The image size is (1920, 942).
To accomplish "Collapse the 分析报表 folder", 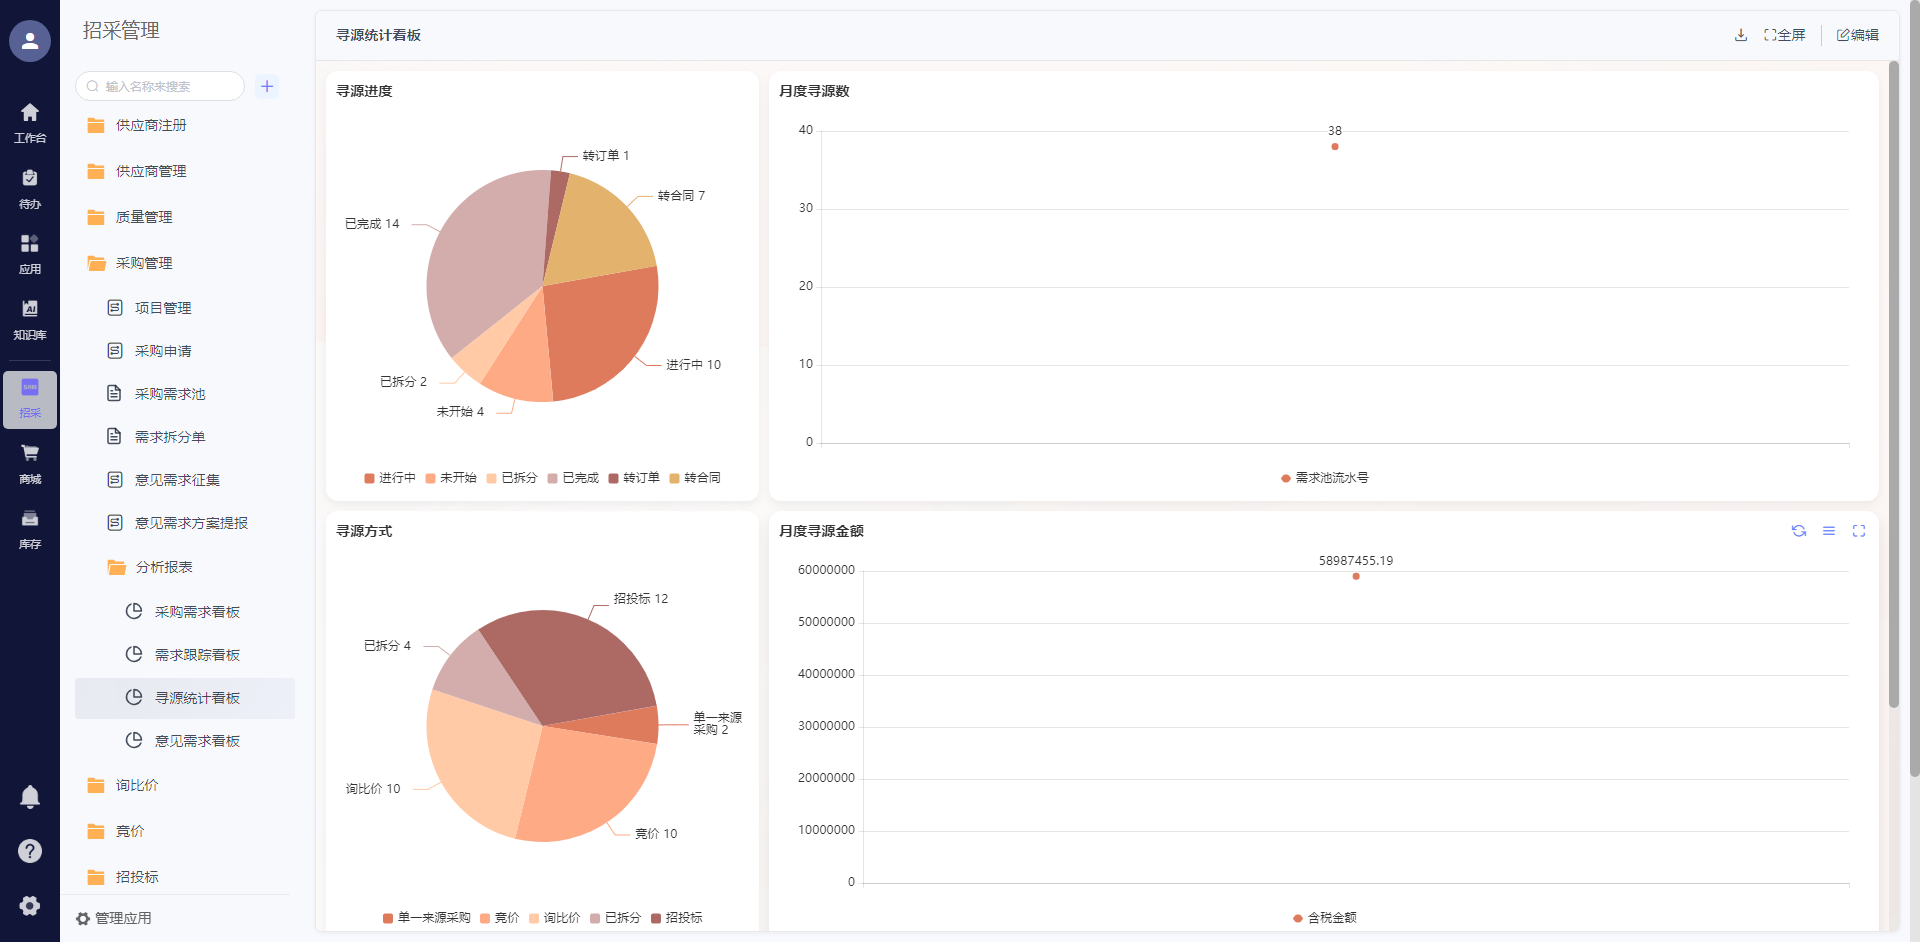I will coord(163,567).
